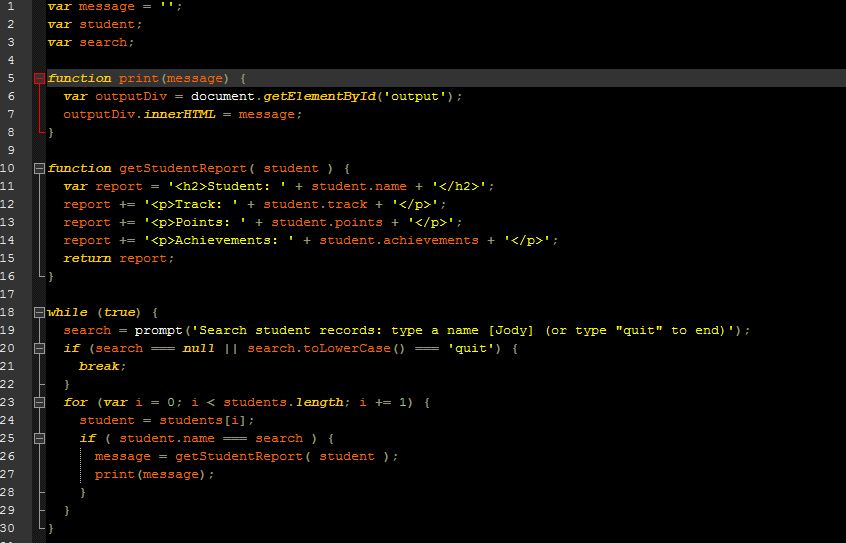Screen dimensions: 846x543
Task: Collapse the getStudentReport function fold marker
Action: pyautogui.click(x=40, y=168)
